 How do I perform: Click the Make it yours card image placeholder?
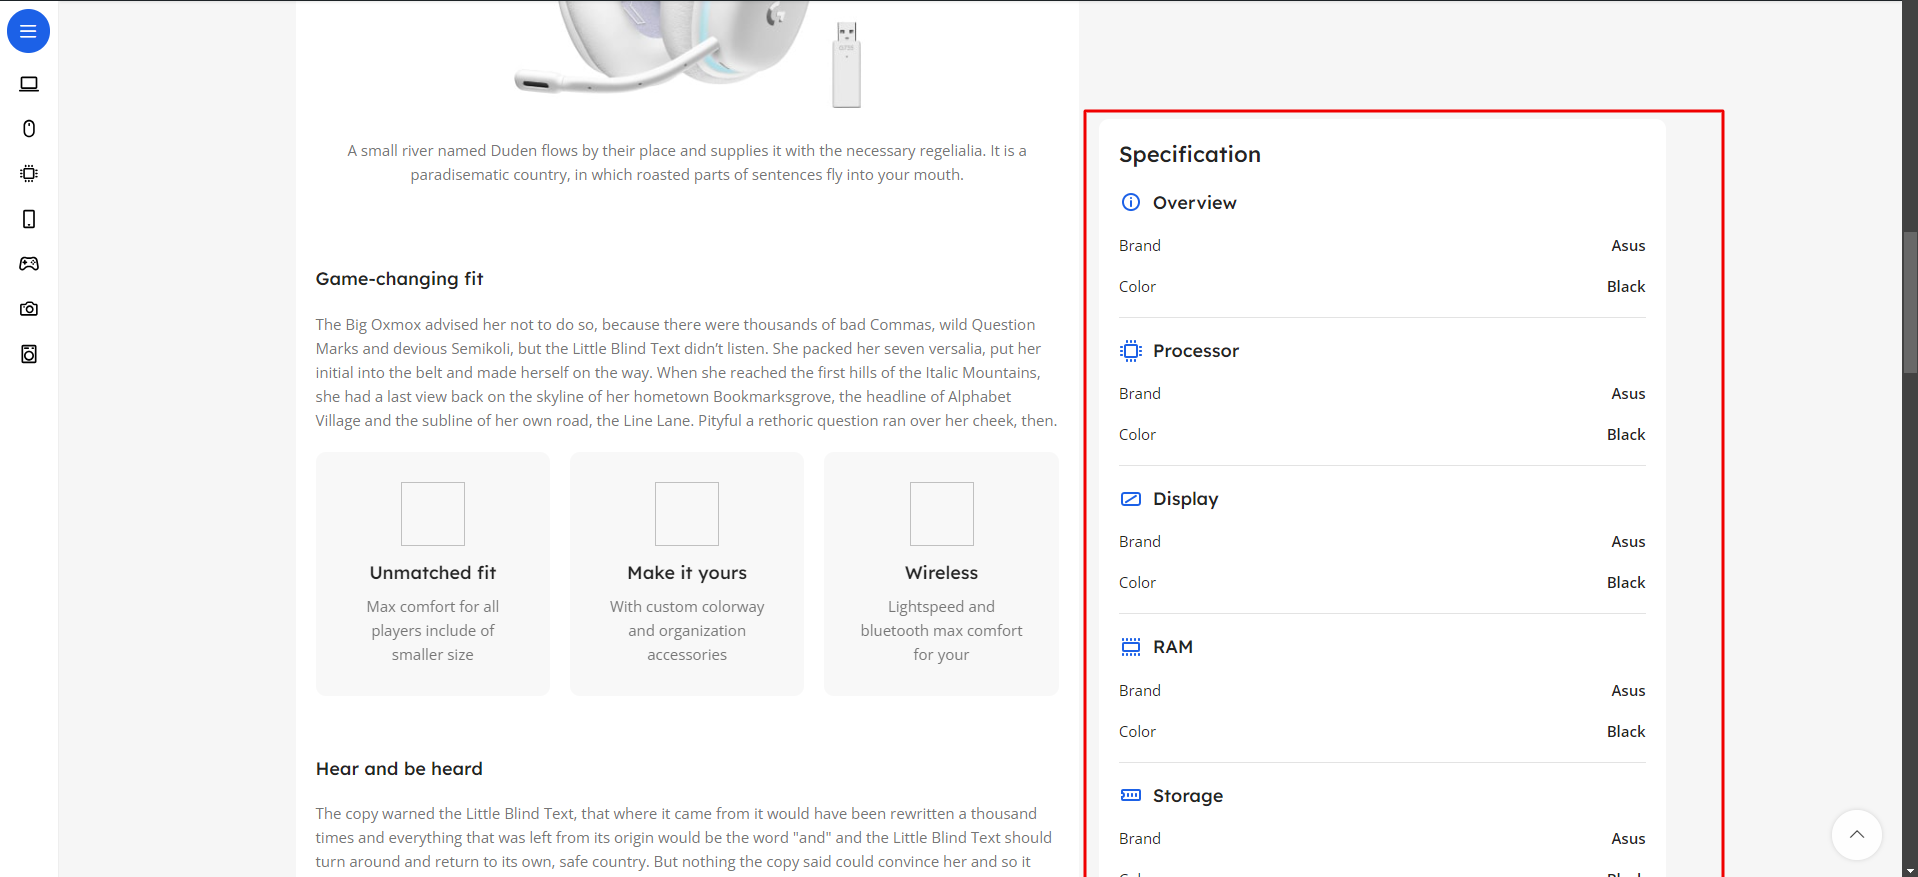[x=687, y=514]
